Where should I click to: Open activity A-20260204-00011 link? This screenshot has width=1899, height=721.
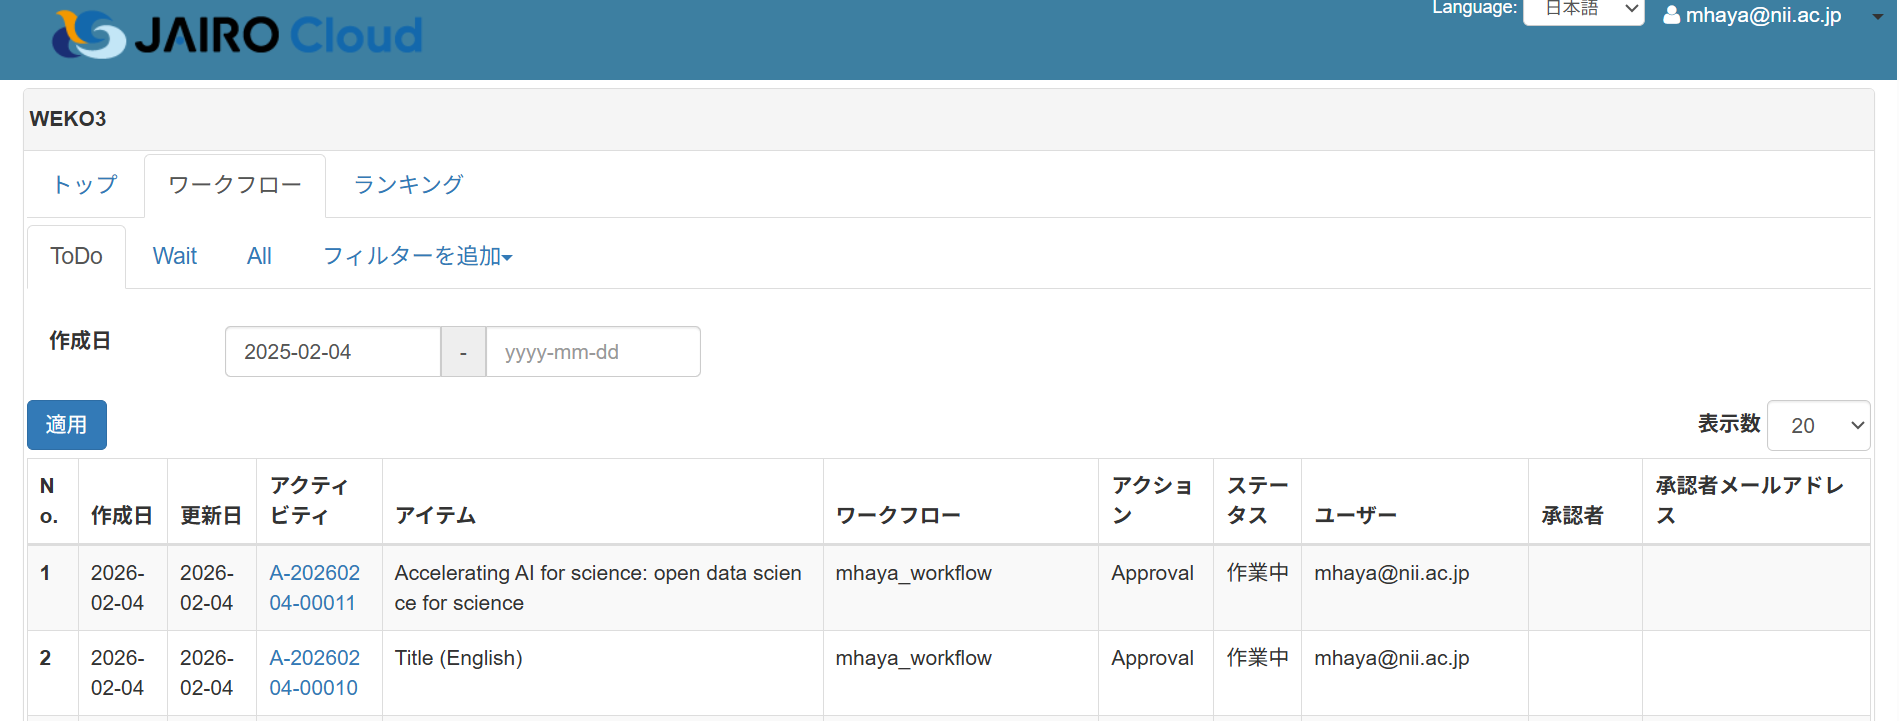(314, 588)
